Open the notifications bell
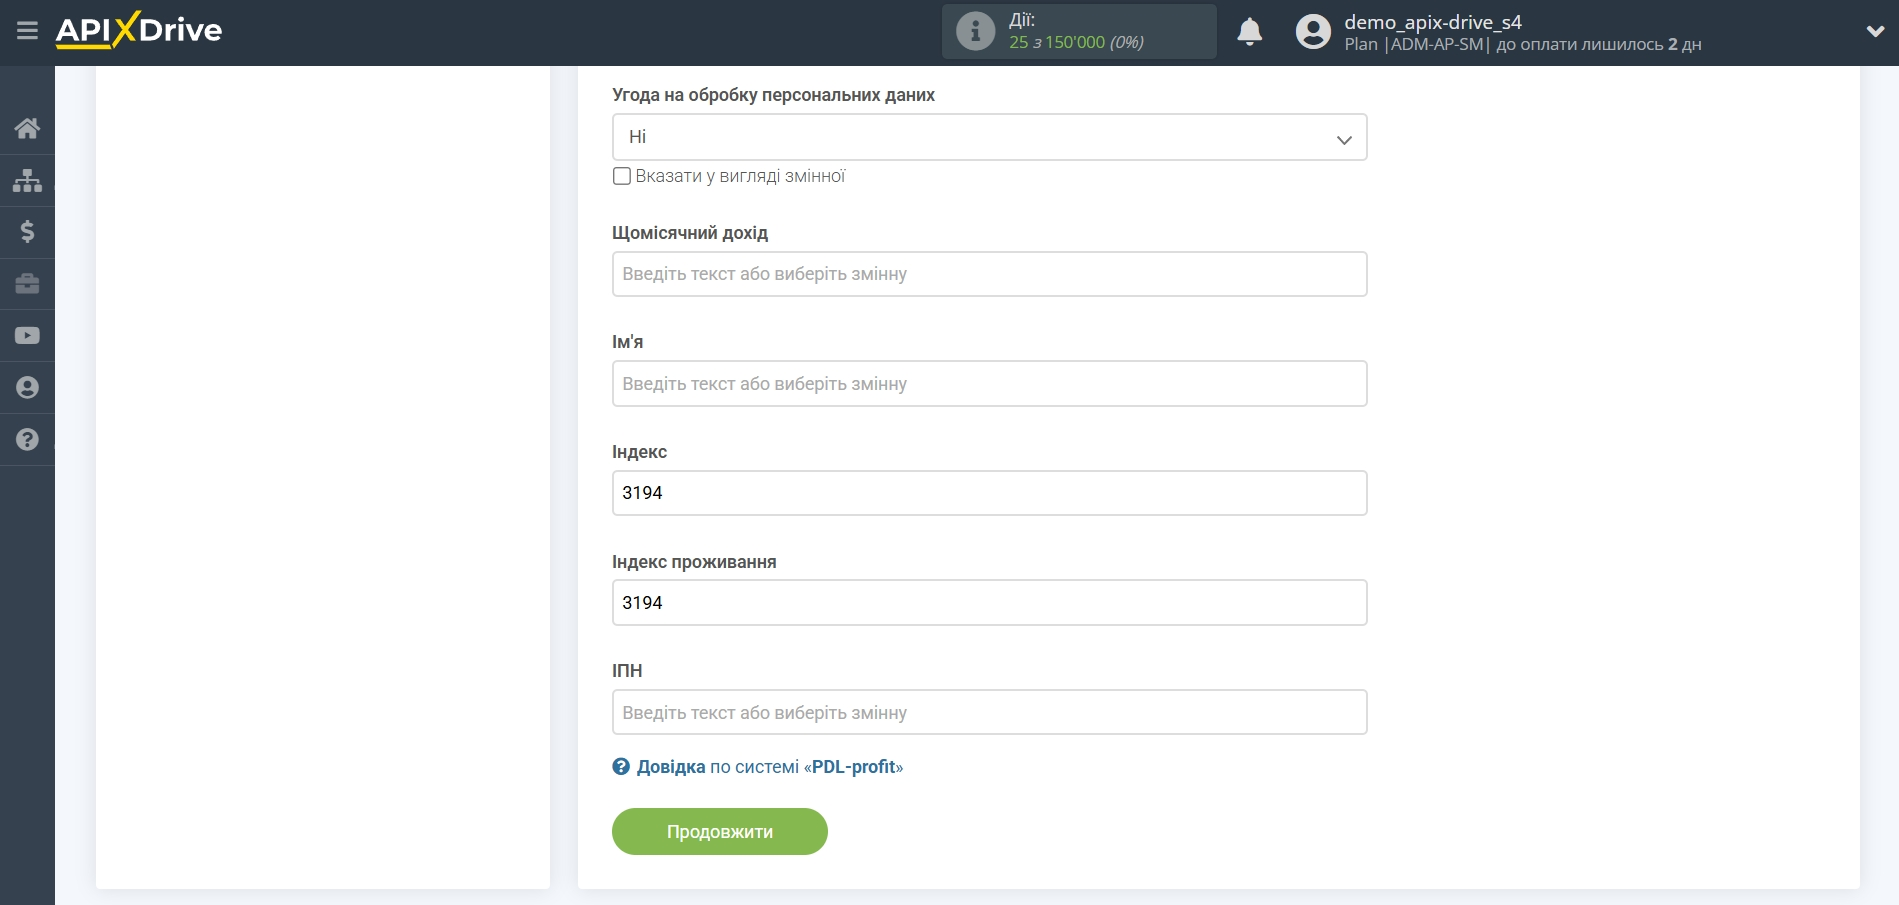Viewport: 1899px width, 905px height. click(1249, 32)
